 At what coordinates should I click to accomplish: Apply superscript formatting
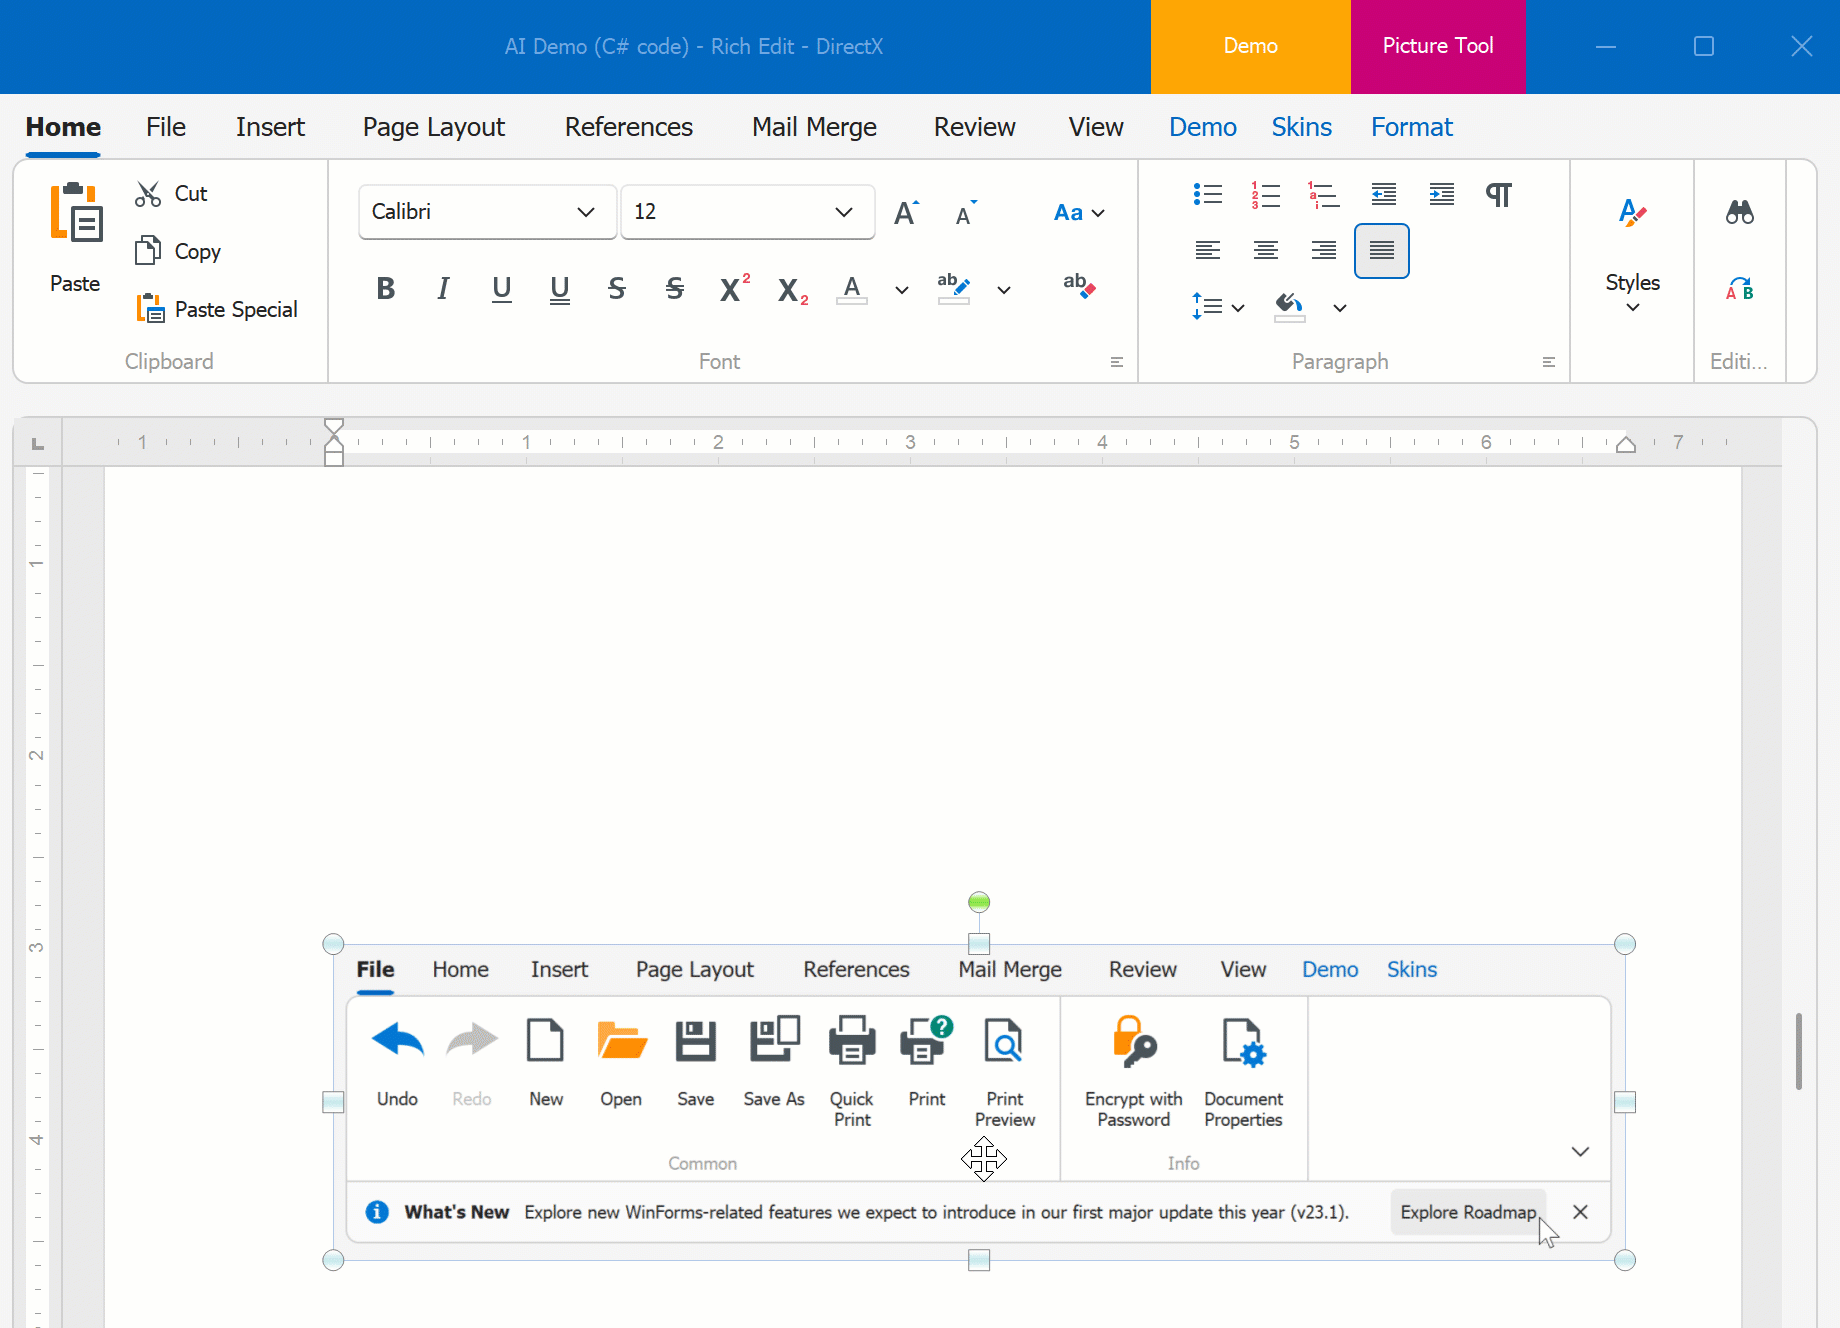(734, 289)
